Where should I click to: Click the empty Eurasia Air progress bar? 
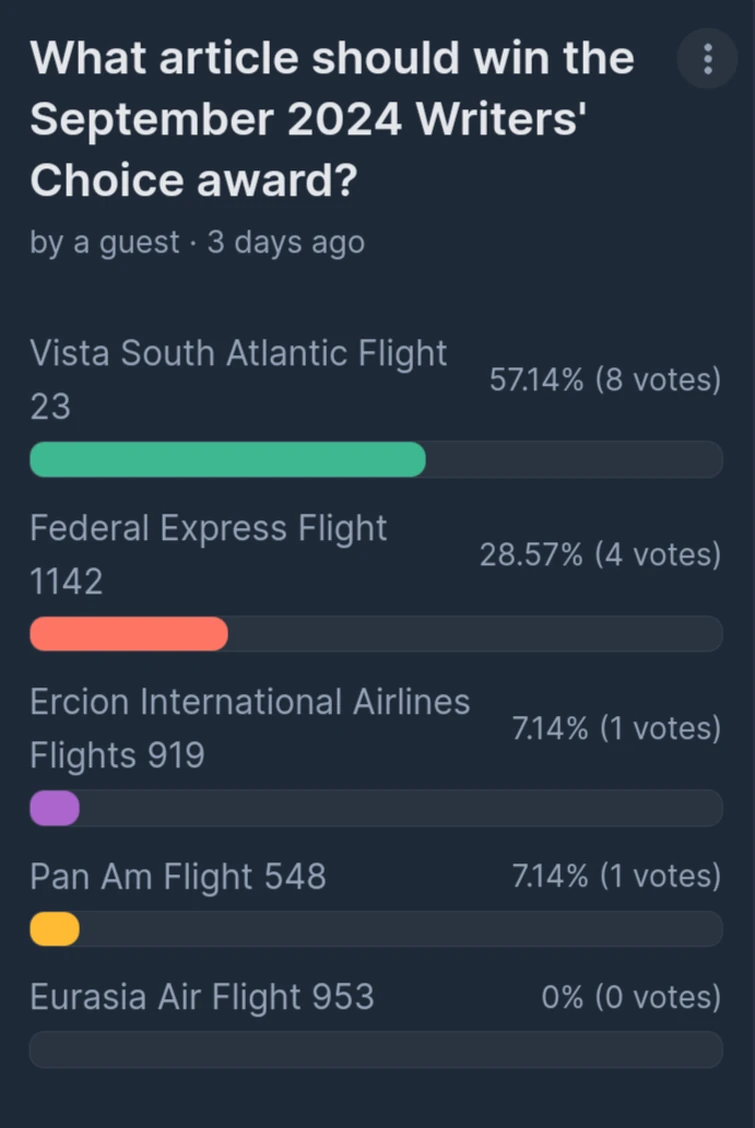(376, 1049)
